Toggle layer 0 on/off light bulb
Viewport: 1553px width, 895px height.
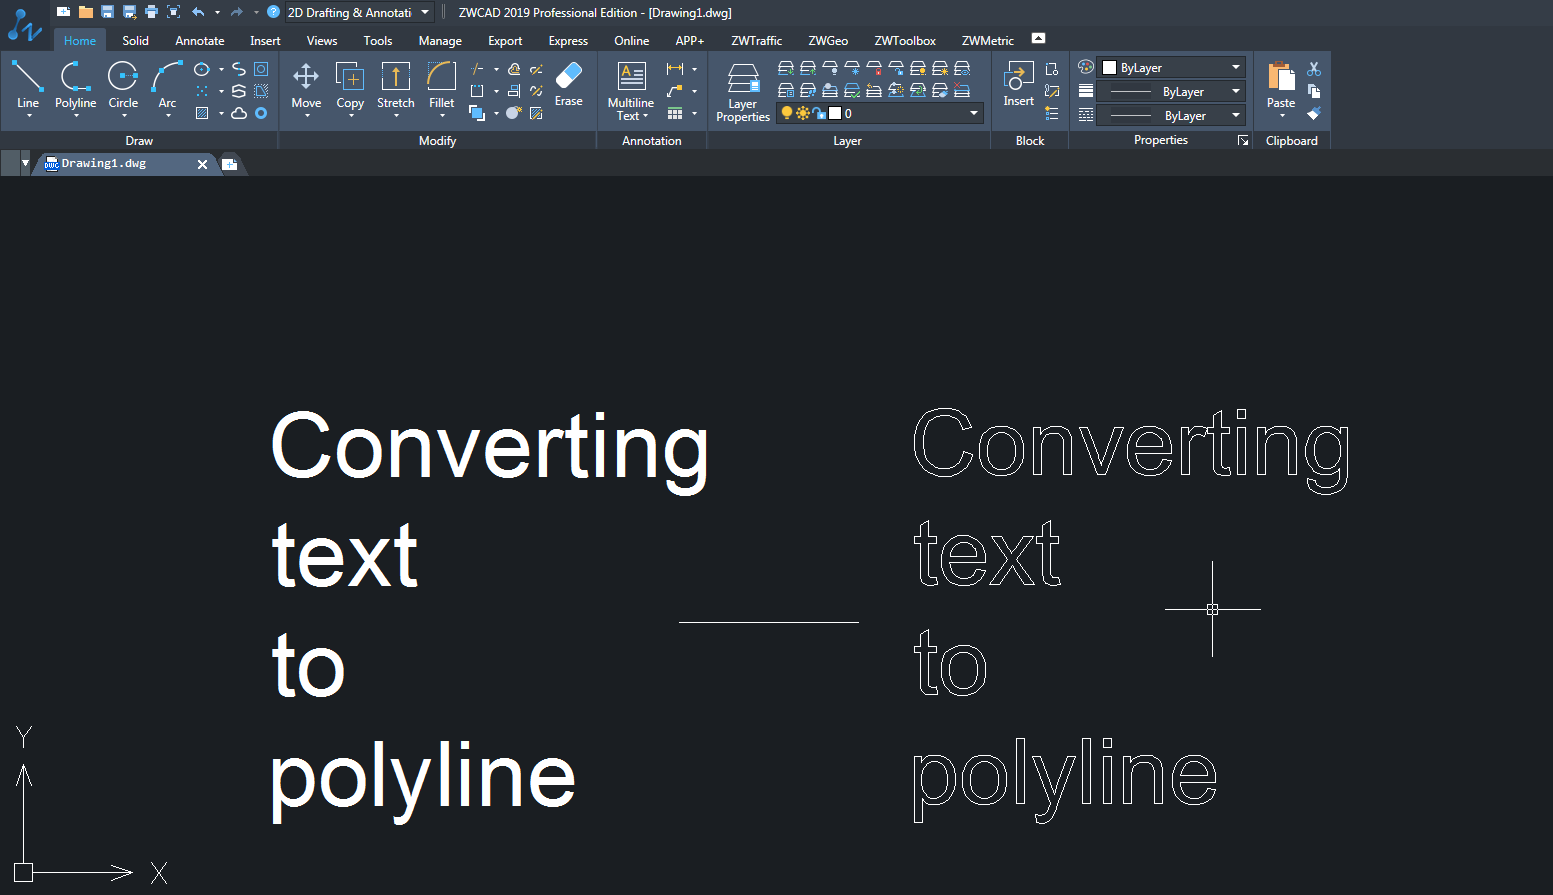[x=787, y=113]
